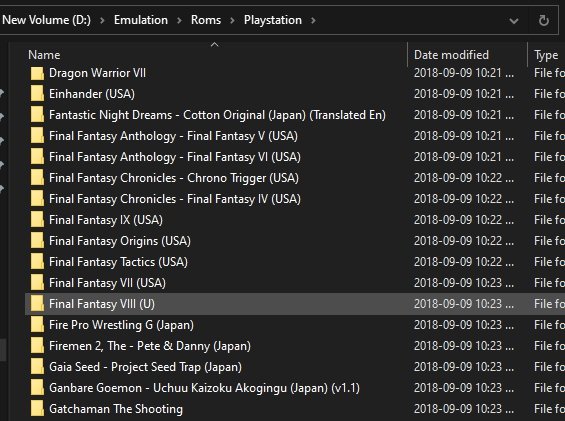Image resolution: width=565 pixels, height=421 pixels.
Task: Select the Dragon Warrior VII folder name
Action: (97, 73)
